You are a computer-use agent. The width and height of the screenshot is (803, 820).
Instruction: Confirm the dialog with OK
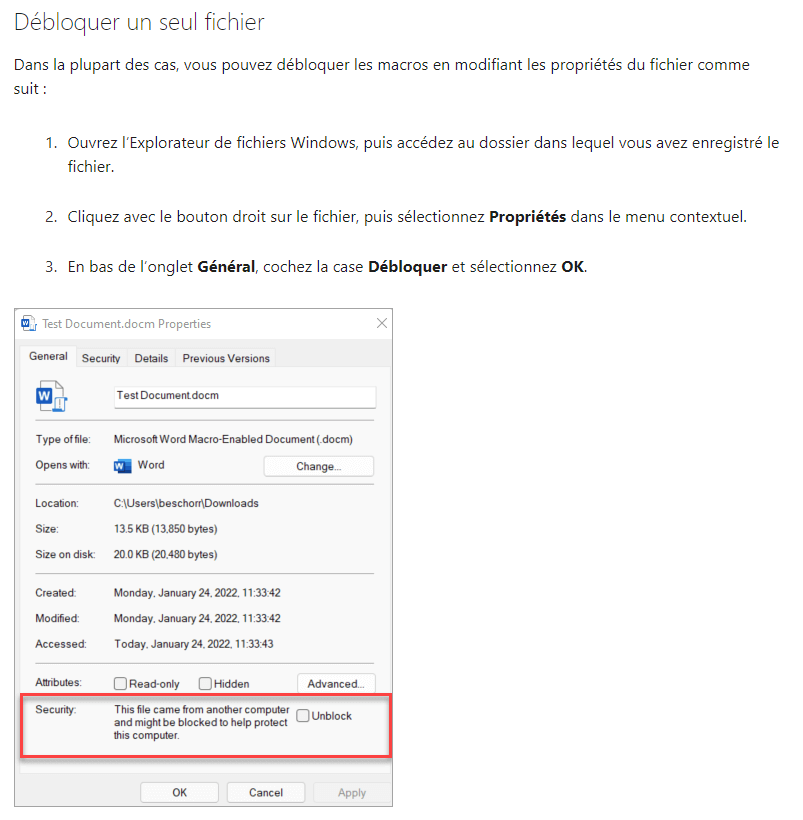179,792
